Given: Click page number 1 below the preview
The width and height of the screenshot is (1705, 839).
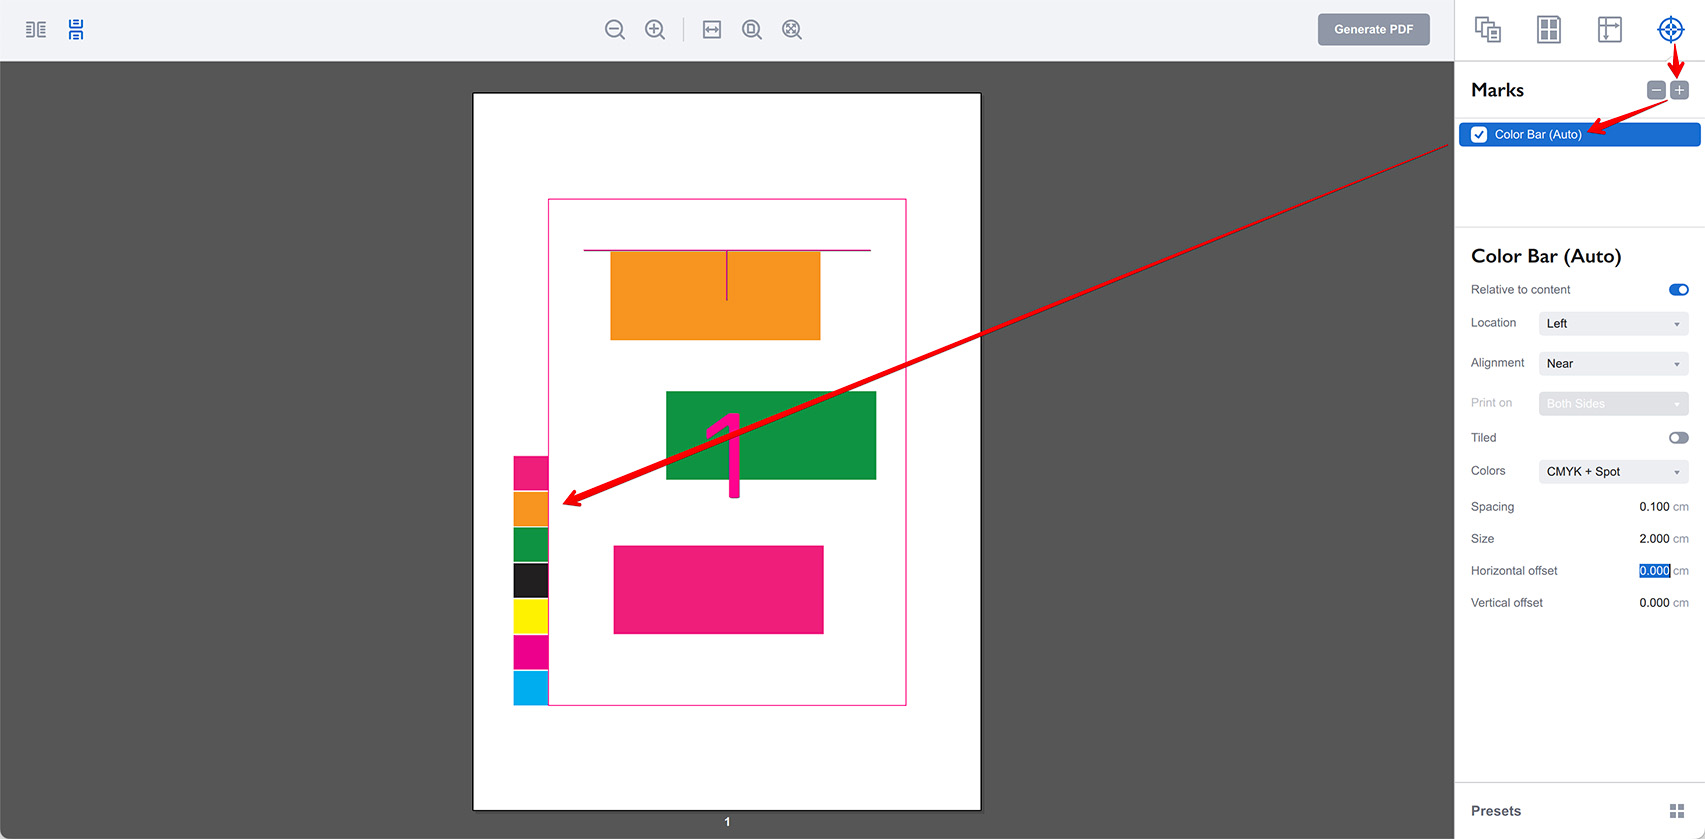Looking at the screenshot, I should (727, 822).
